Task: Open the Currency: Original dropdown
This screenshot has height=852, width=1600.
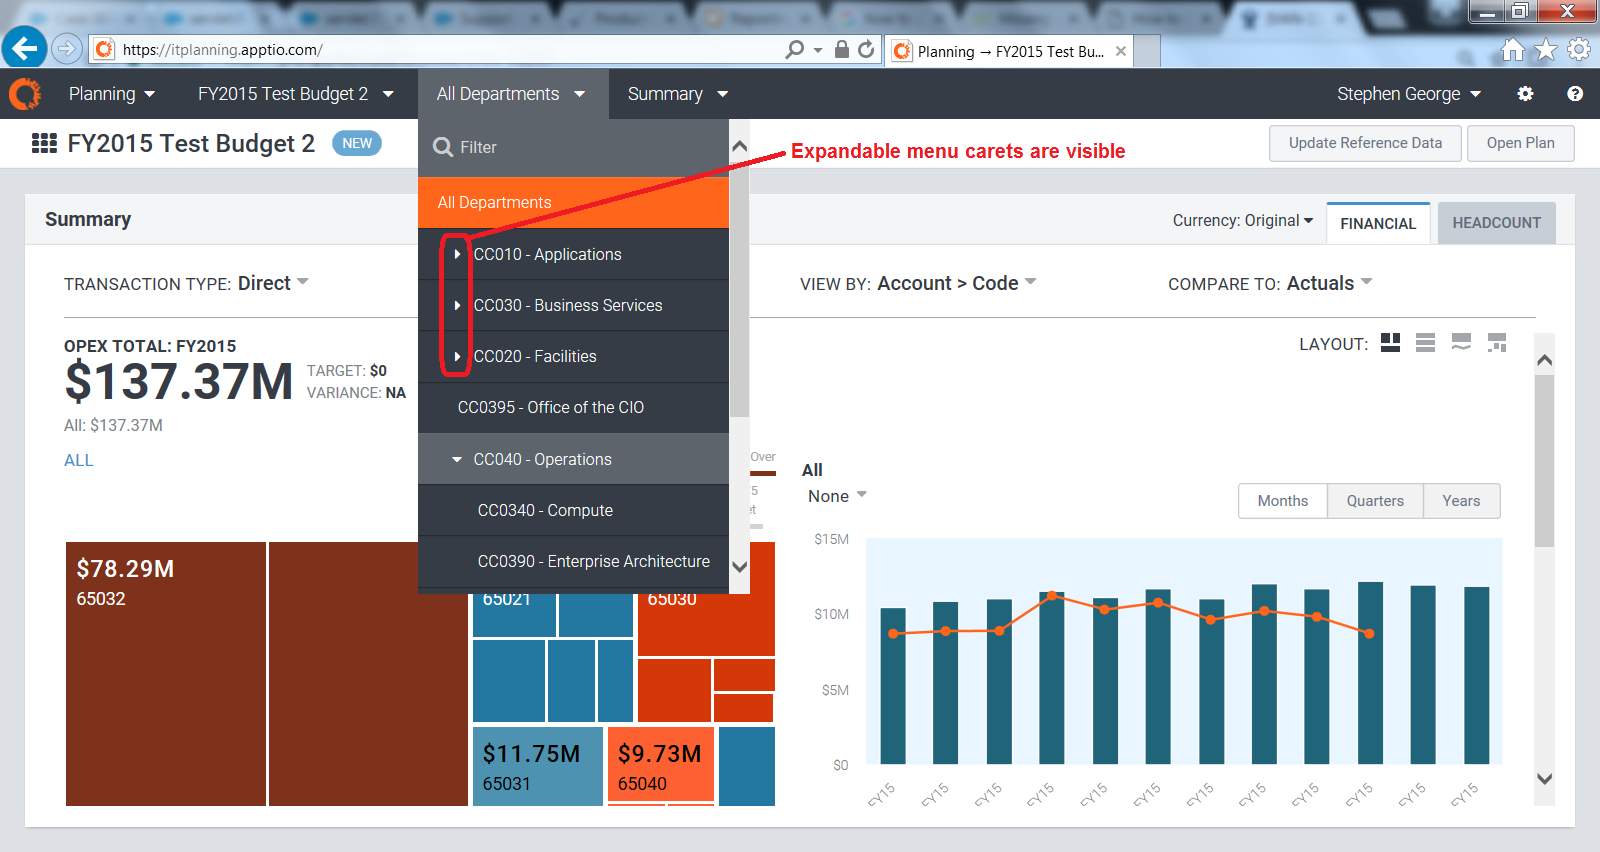Action: coord(1243,220)
